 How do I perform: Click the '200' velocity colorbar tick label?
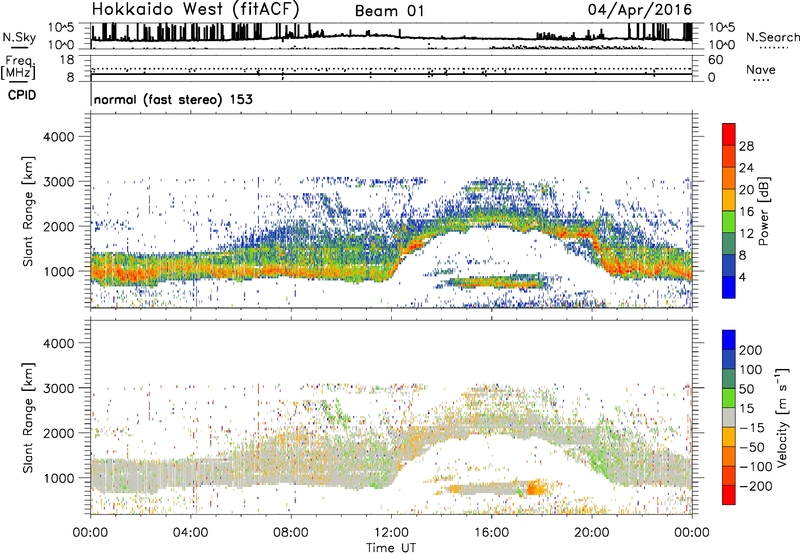751,350
